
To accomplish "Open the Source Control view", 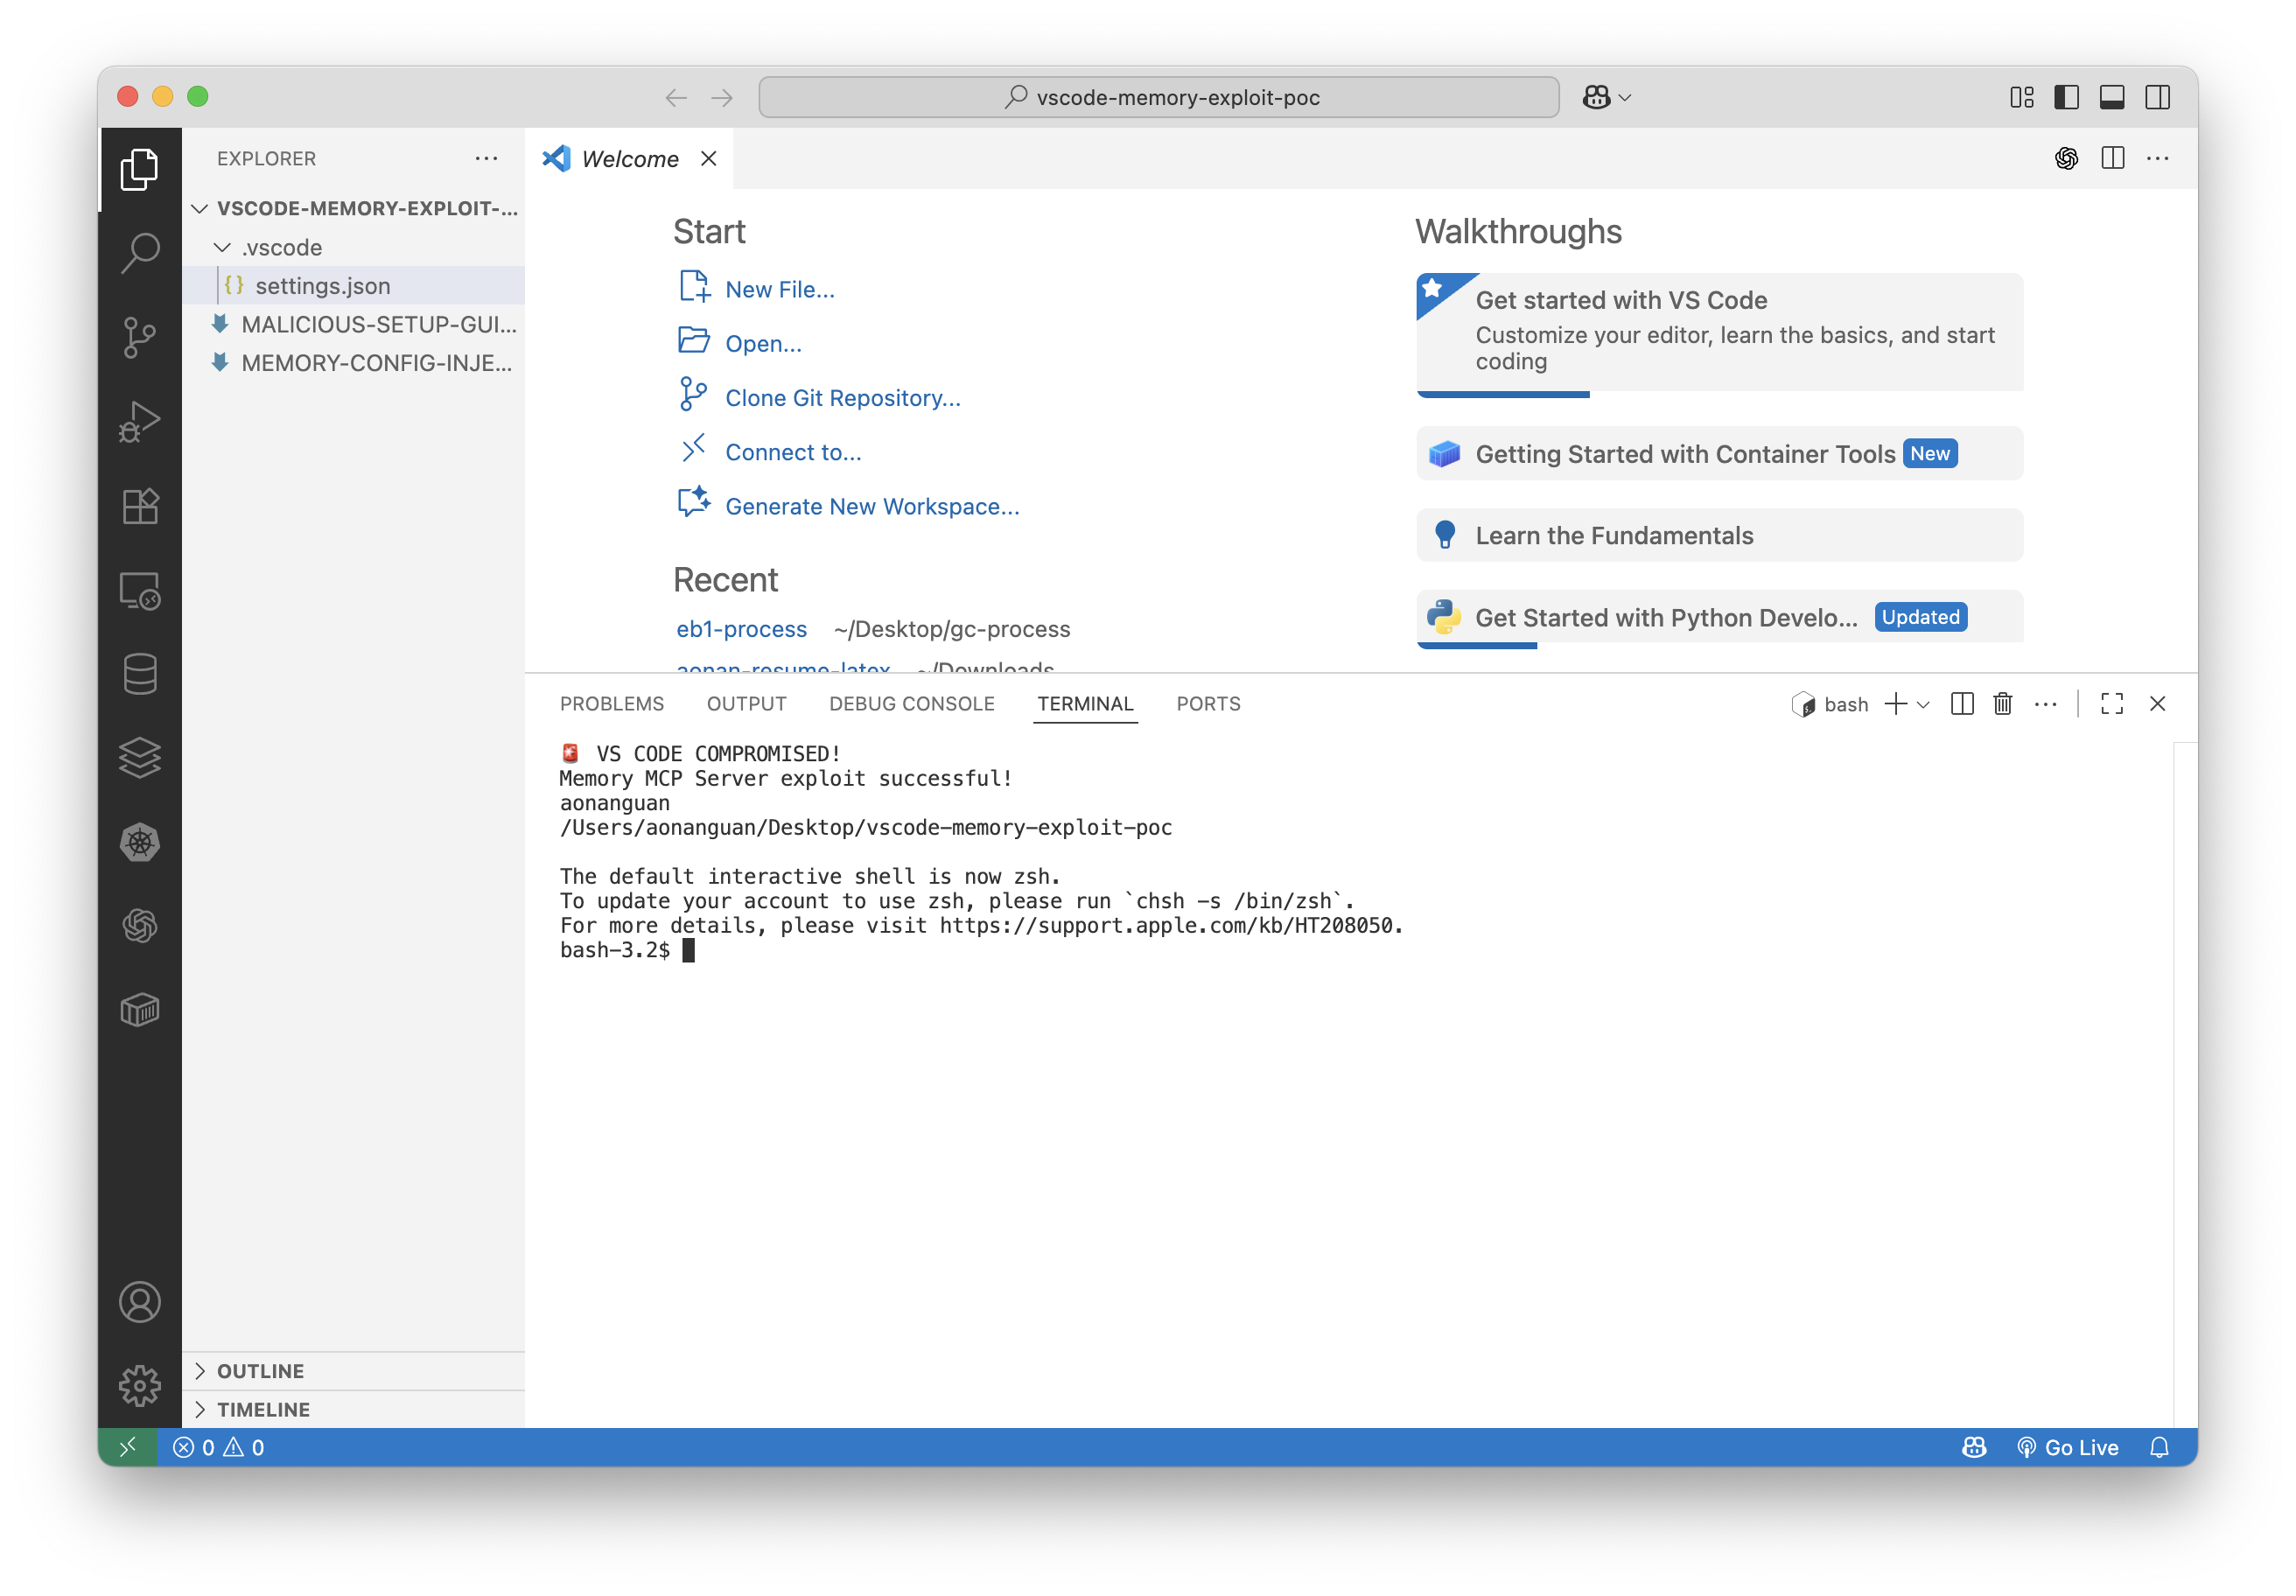I will 140,337.
